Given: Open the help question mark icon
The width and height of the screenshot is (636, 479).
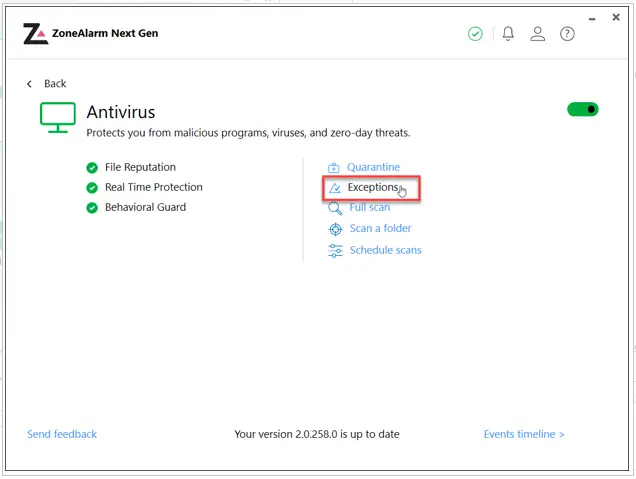Looking at the screenshot, I should [567, 34].
